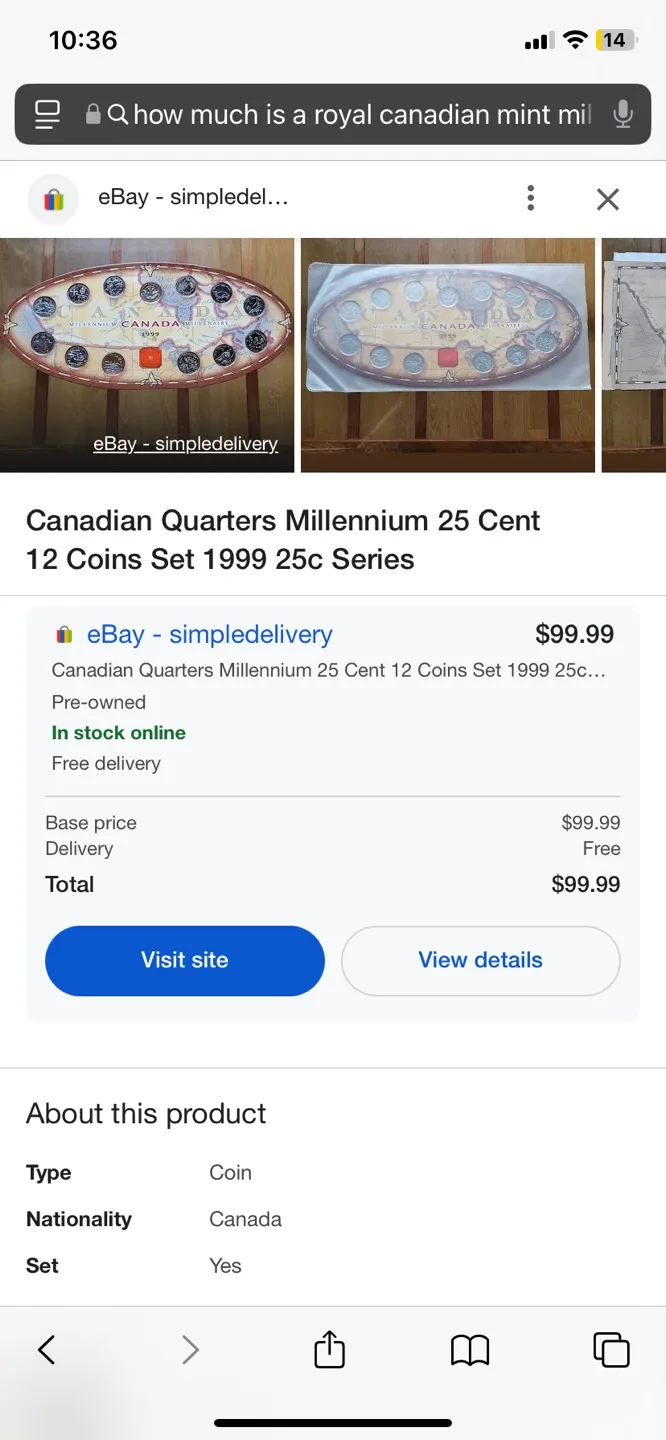This screenshot has height=1440, width=666.
Task: Open the second product photo
Action: tap(447, 354)
